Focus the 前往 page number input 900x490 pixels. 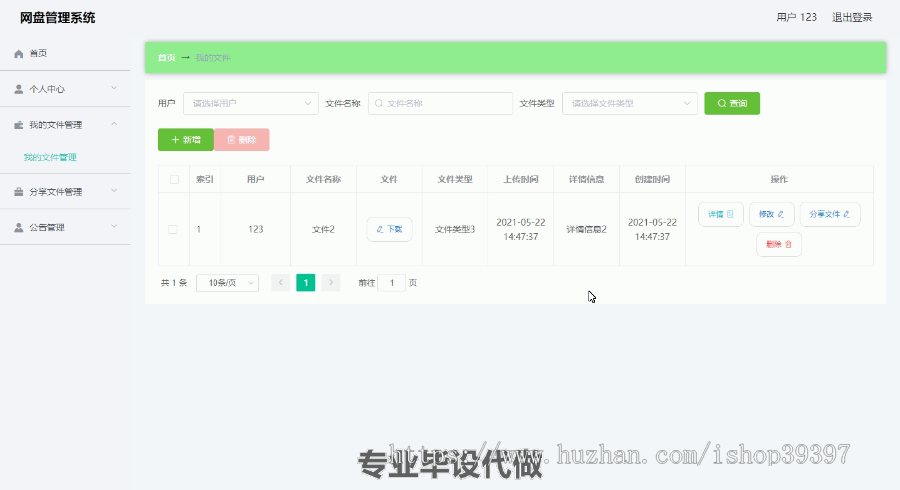[391, 283]
